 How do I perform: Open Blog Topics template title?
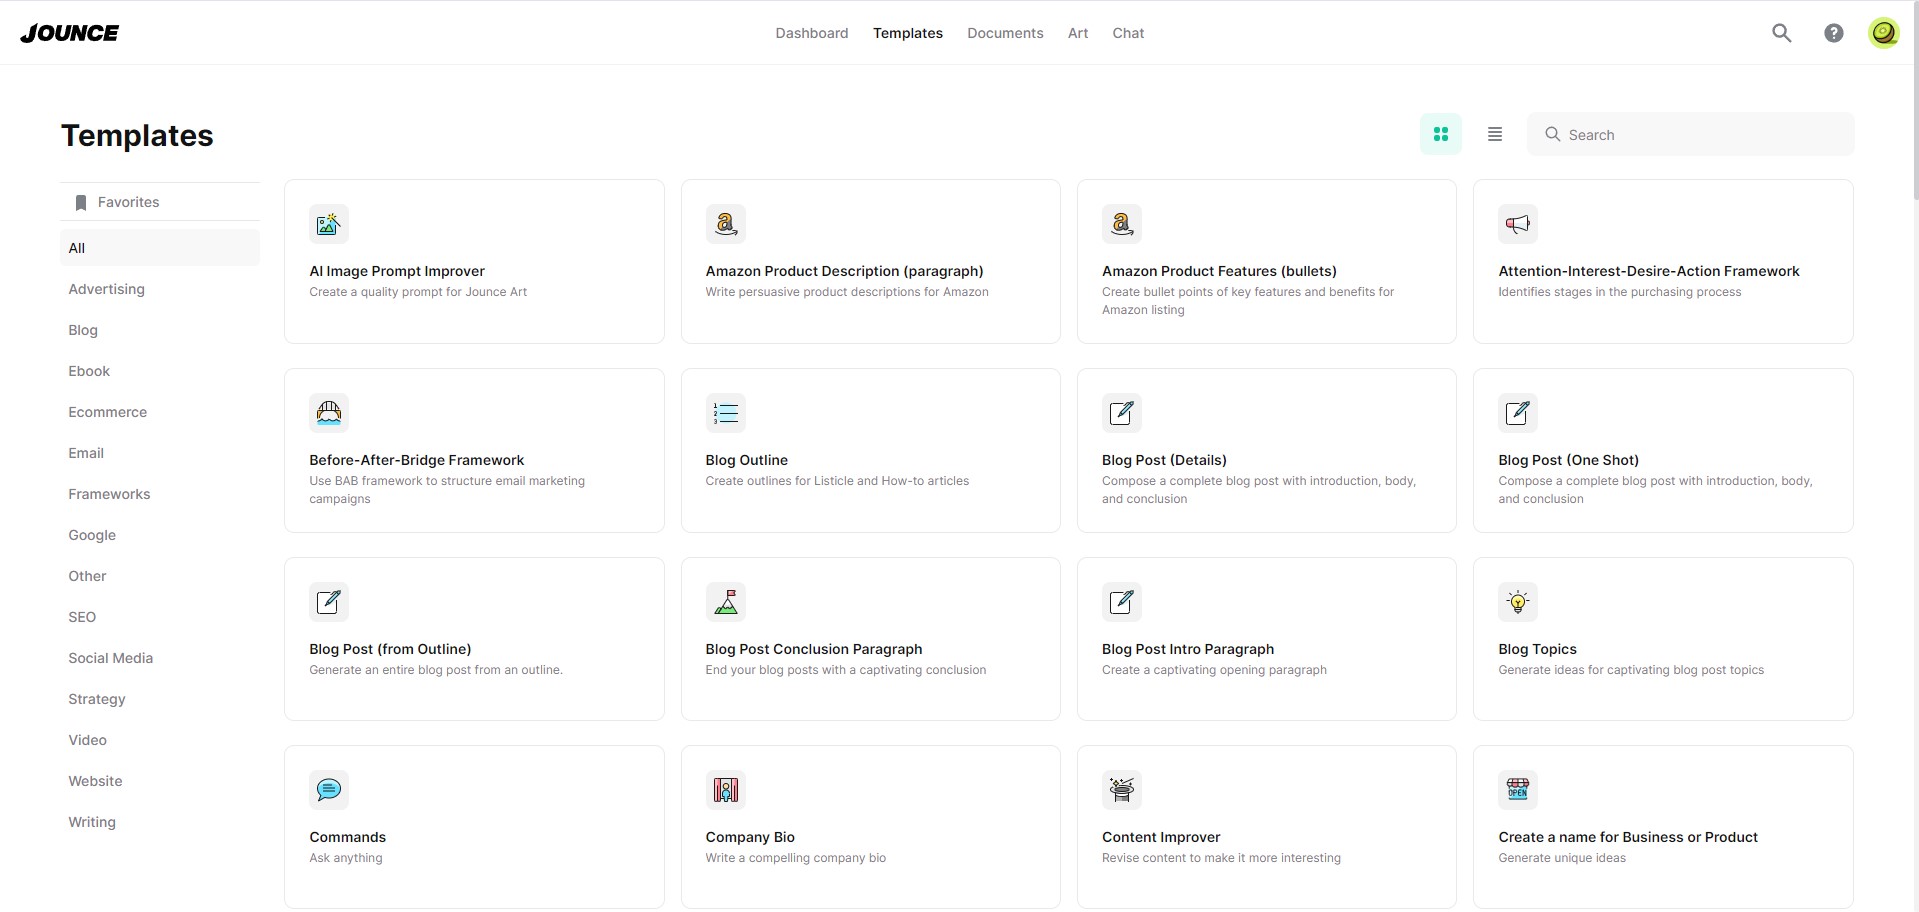[x=1537, y=649]
